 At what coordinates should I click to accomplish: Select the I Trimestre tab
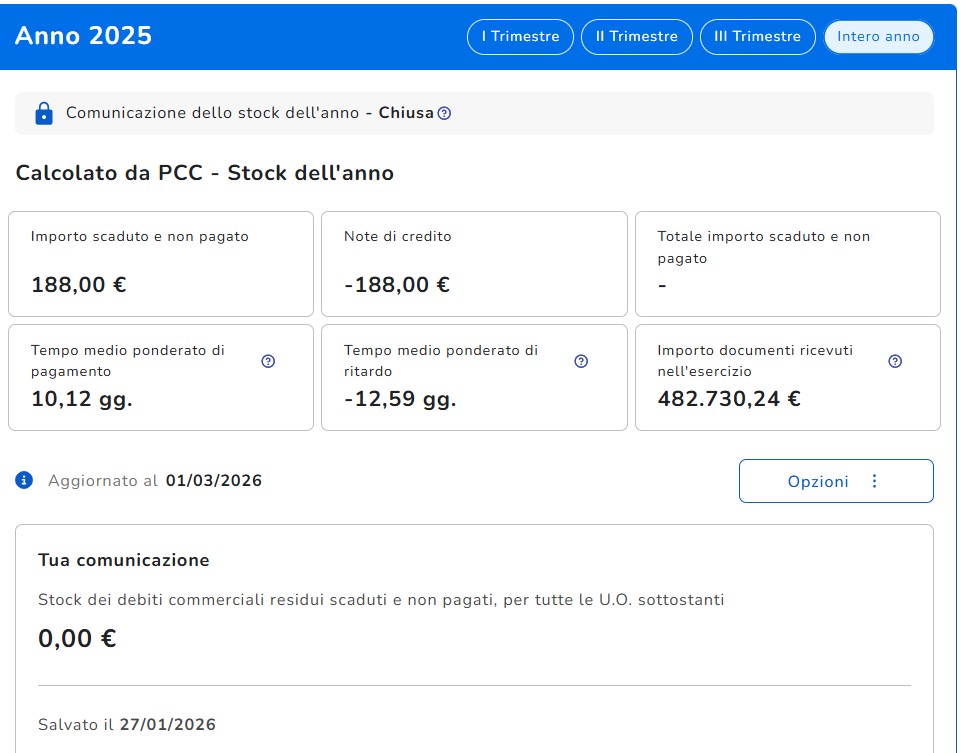coord(520,37)
